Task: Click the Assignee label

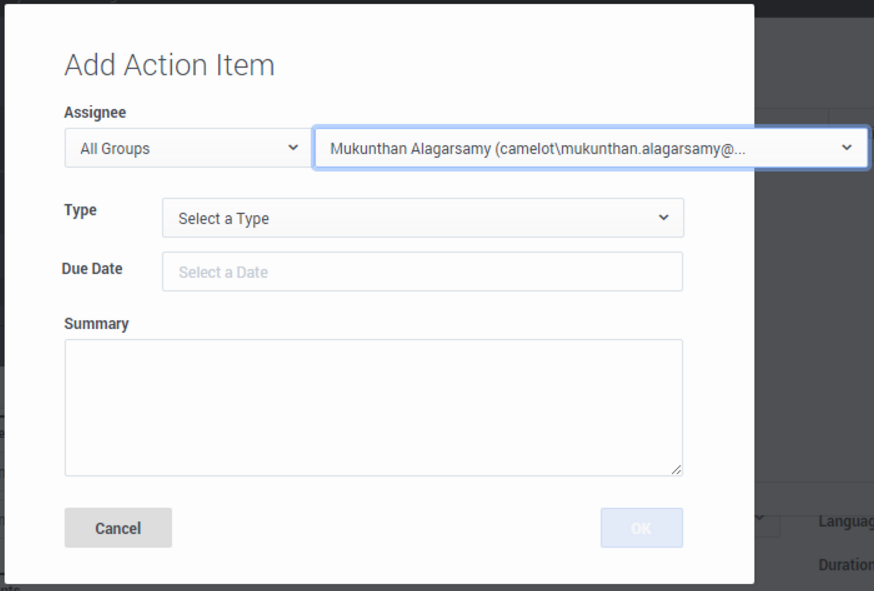Action: [x=95, y=113]
